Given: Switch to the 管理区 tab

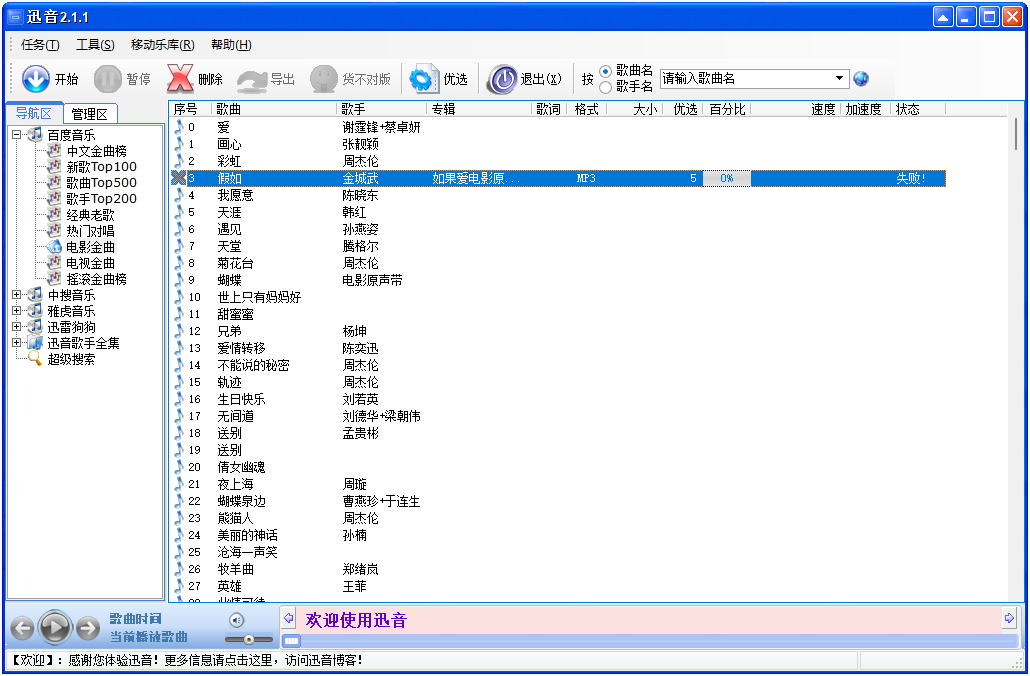Looking at the screenshot, I should [90, 114].
